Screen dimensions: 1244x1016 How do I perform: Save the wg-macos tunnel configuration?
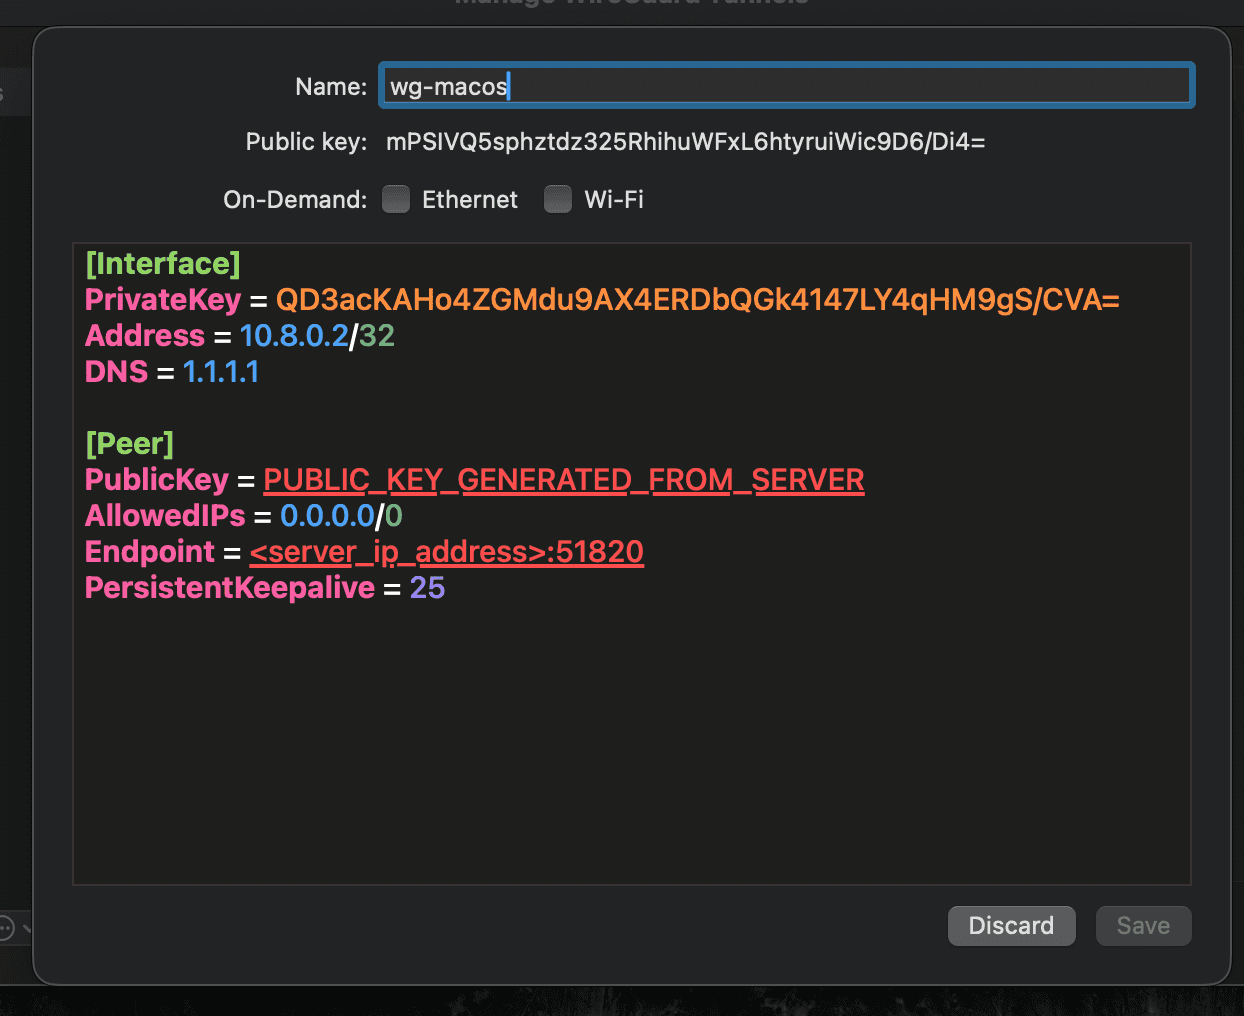pos(1143,925)
